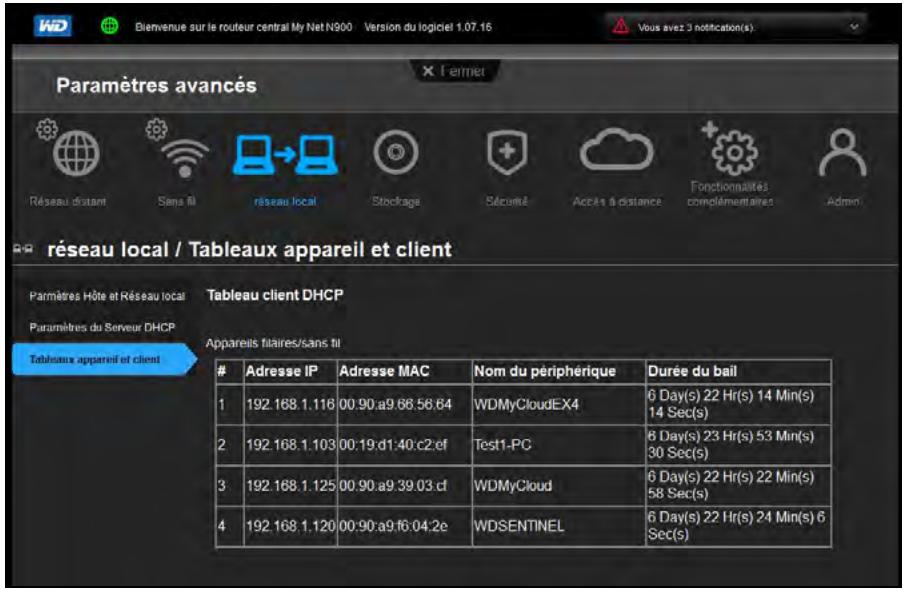Expand the notifications dropdown arrow
Viewport: 904px width, 590px height.
coord(854,27)
